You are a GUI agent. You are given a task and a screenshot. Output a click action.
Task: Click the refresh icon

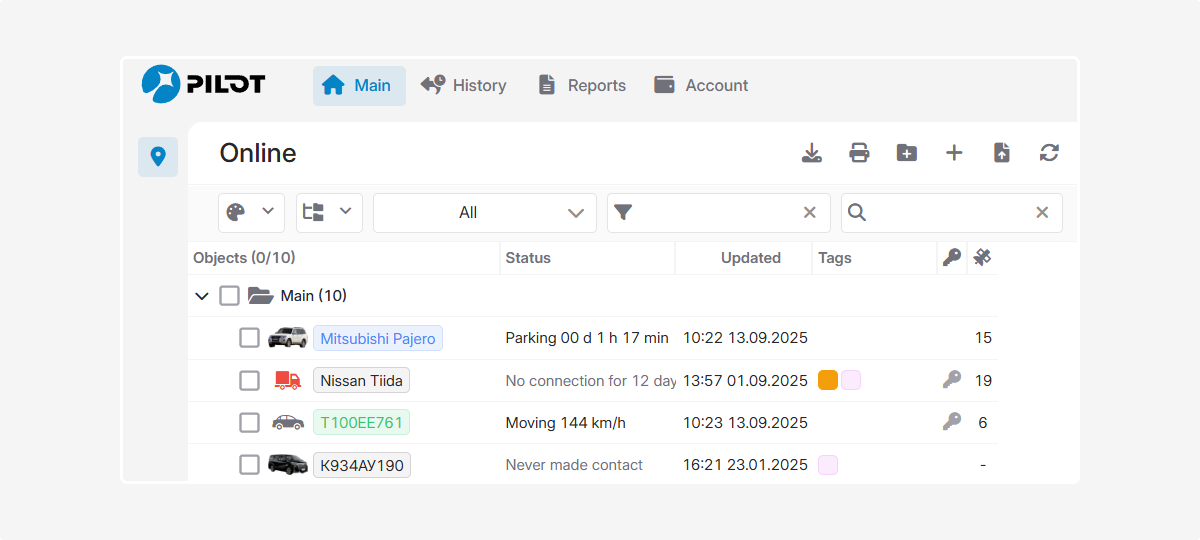point(1049,153)
